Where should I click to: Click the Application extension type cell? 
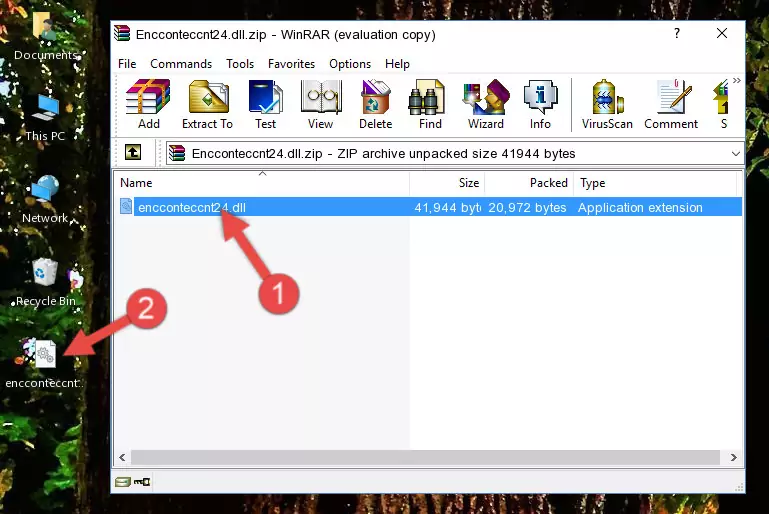(640, 207)
